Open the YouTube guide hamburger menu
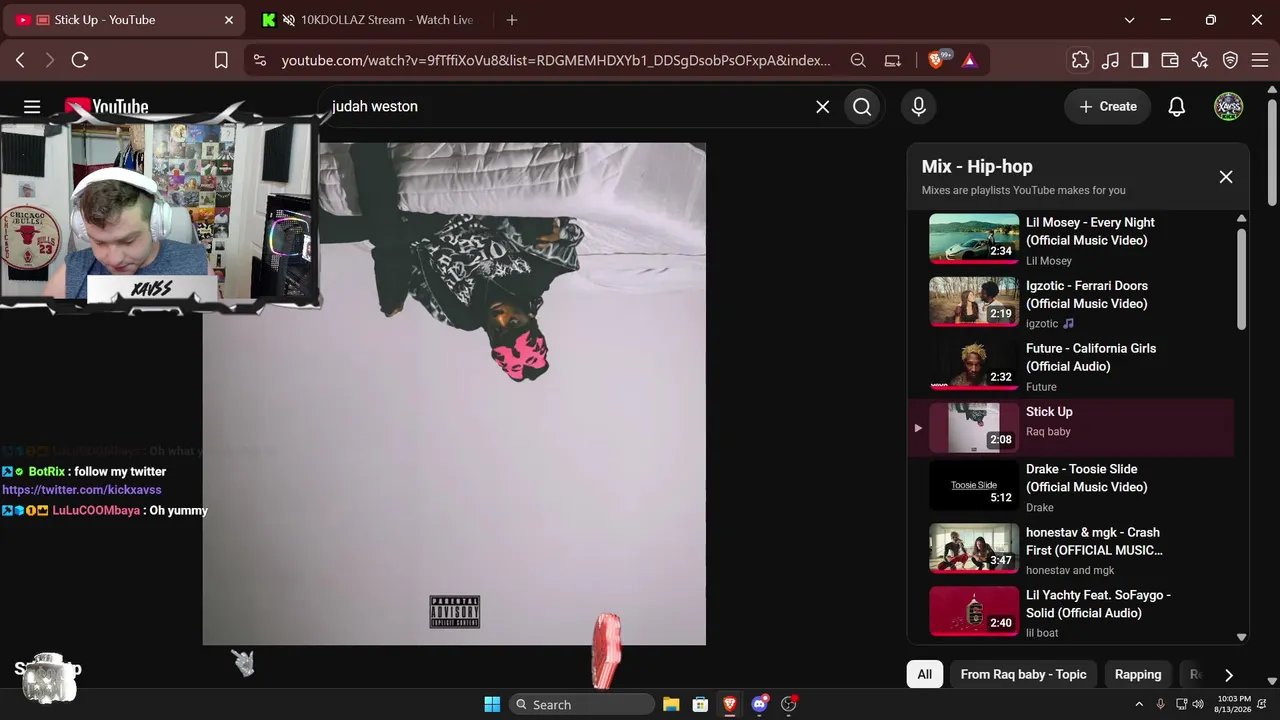The width and height of the screenshot is (1280, 720). 32,106
